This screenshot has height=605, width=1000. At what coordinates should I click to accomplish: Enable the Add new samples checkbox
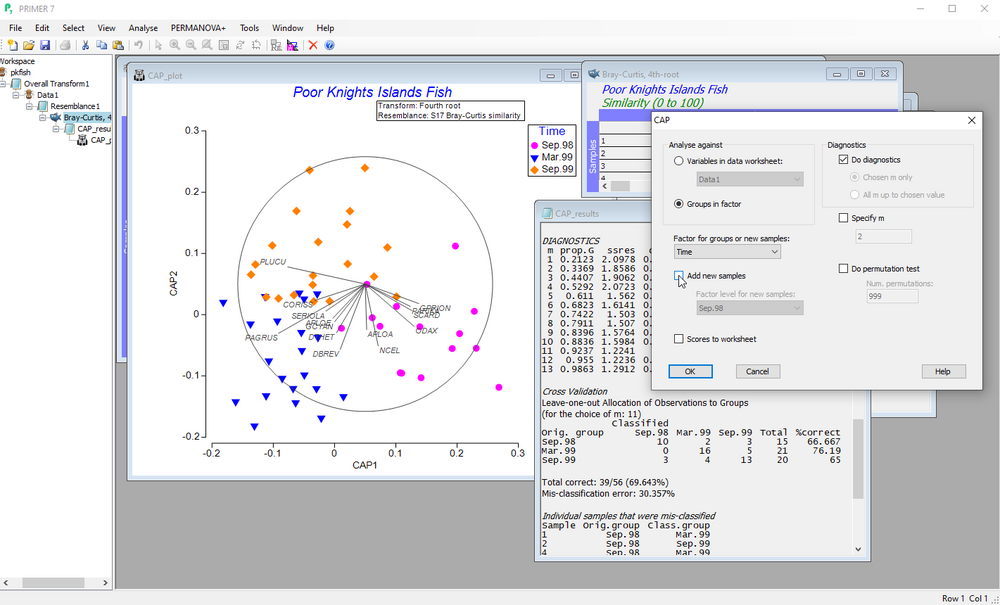pyautogui.click(x=680, y=276)
